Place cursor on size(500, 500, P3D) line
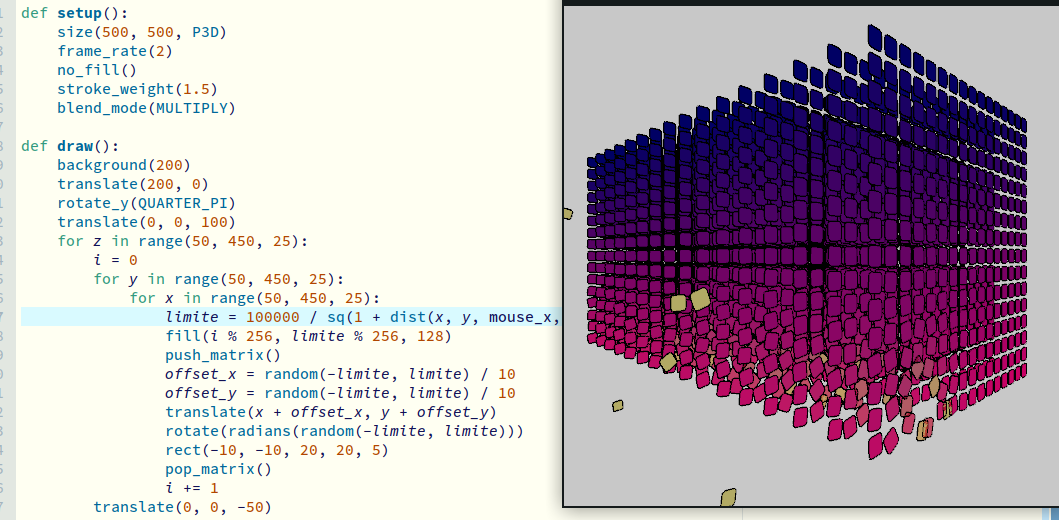 (141, 32)
